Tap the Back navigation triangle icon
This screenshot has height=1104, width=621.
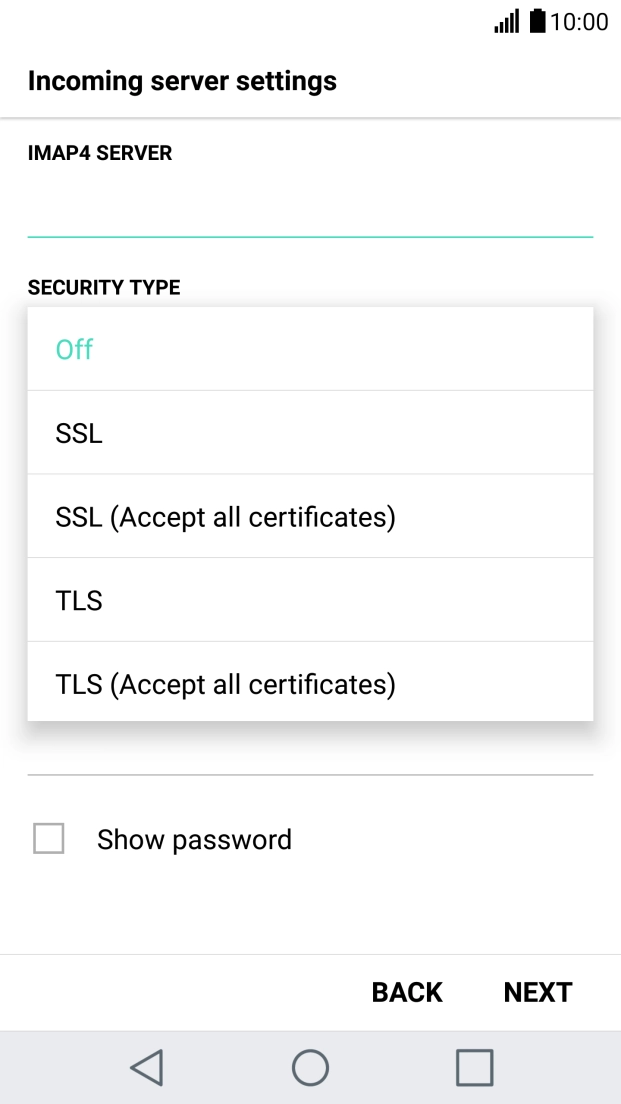146,1067
